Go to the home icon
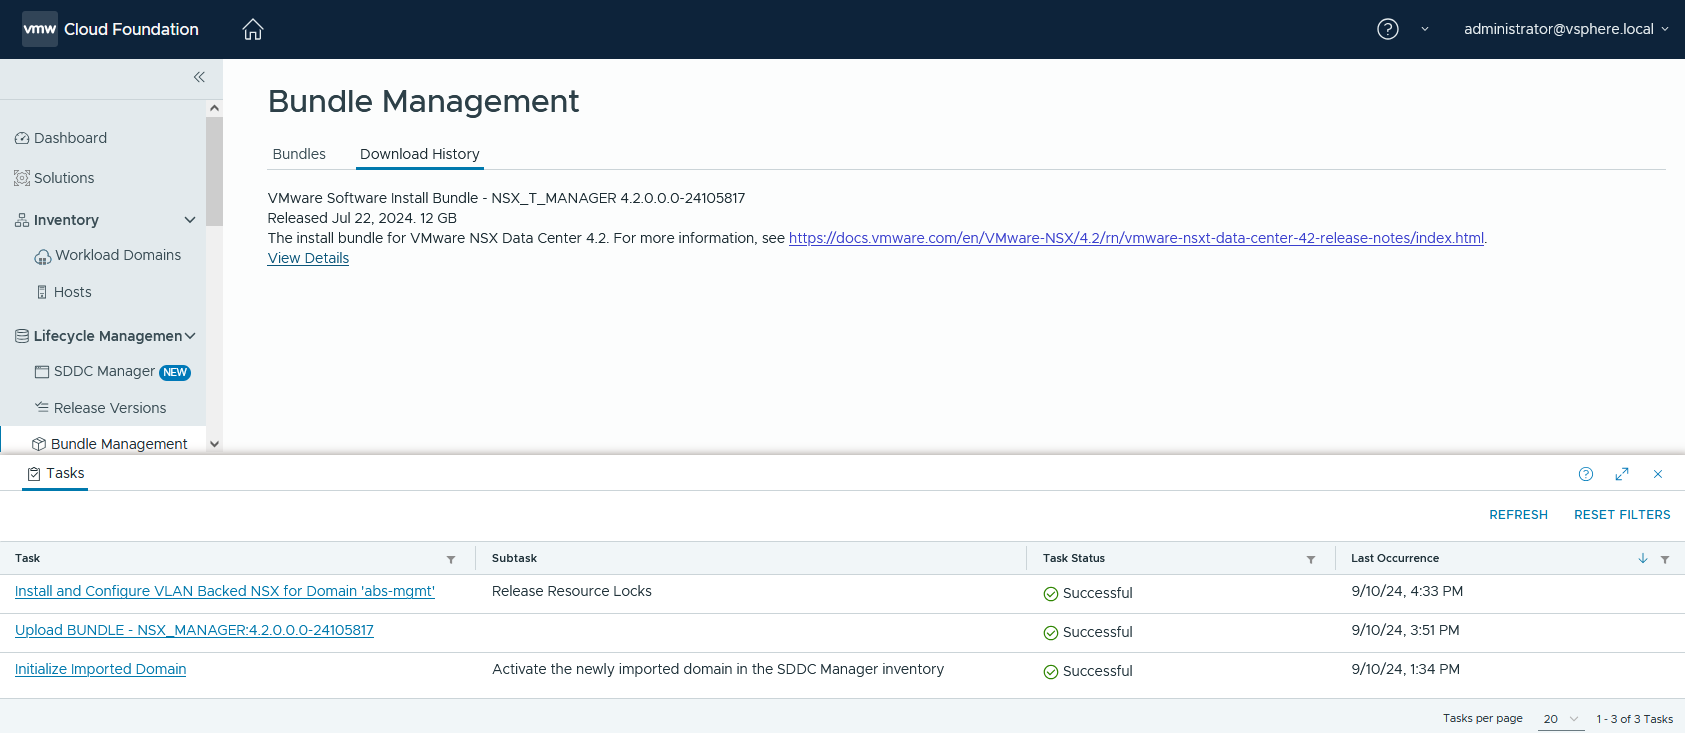1685x733 pixels. coord(253,29)
